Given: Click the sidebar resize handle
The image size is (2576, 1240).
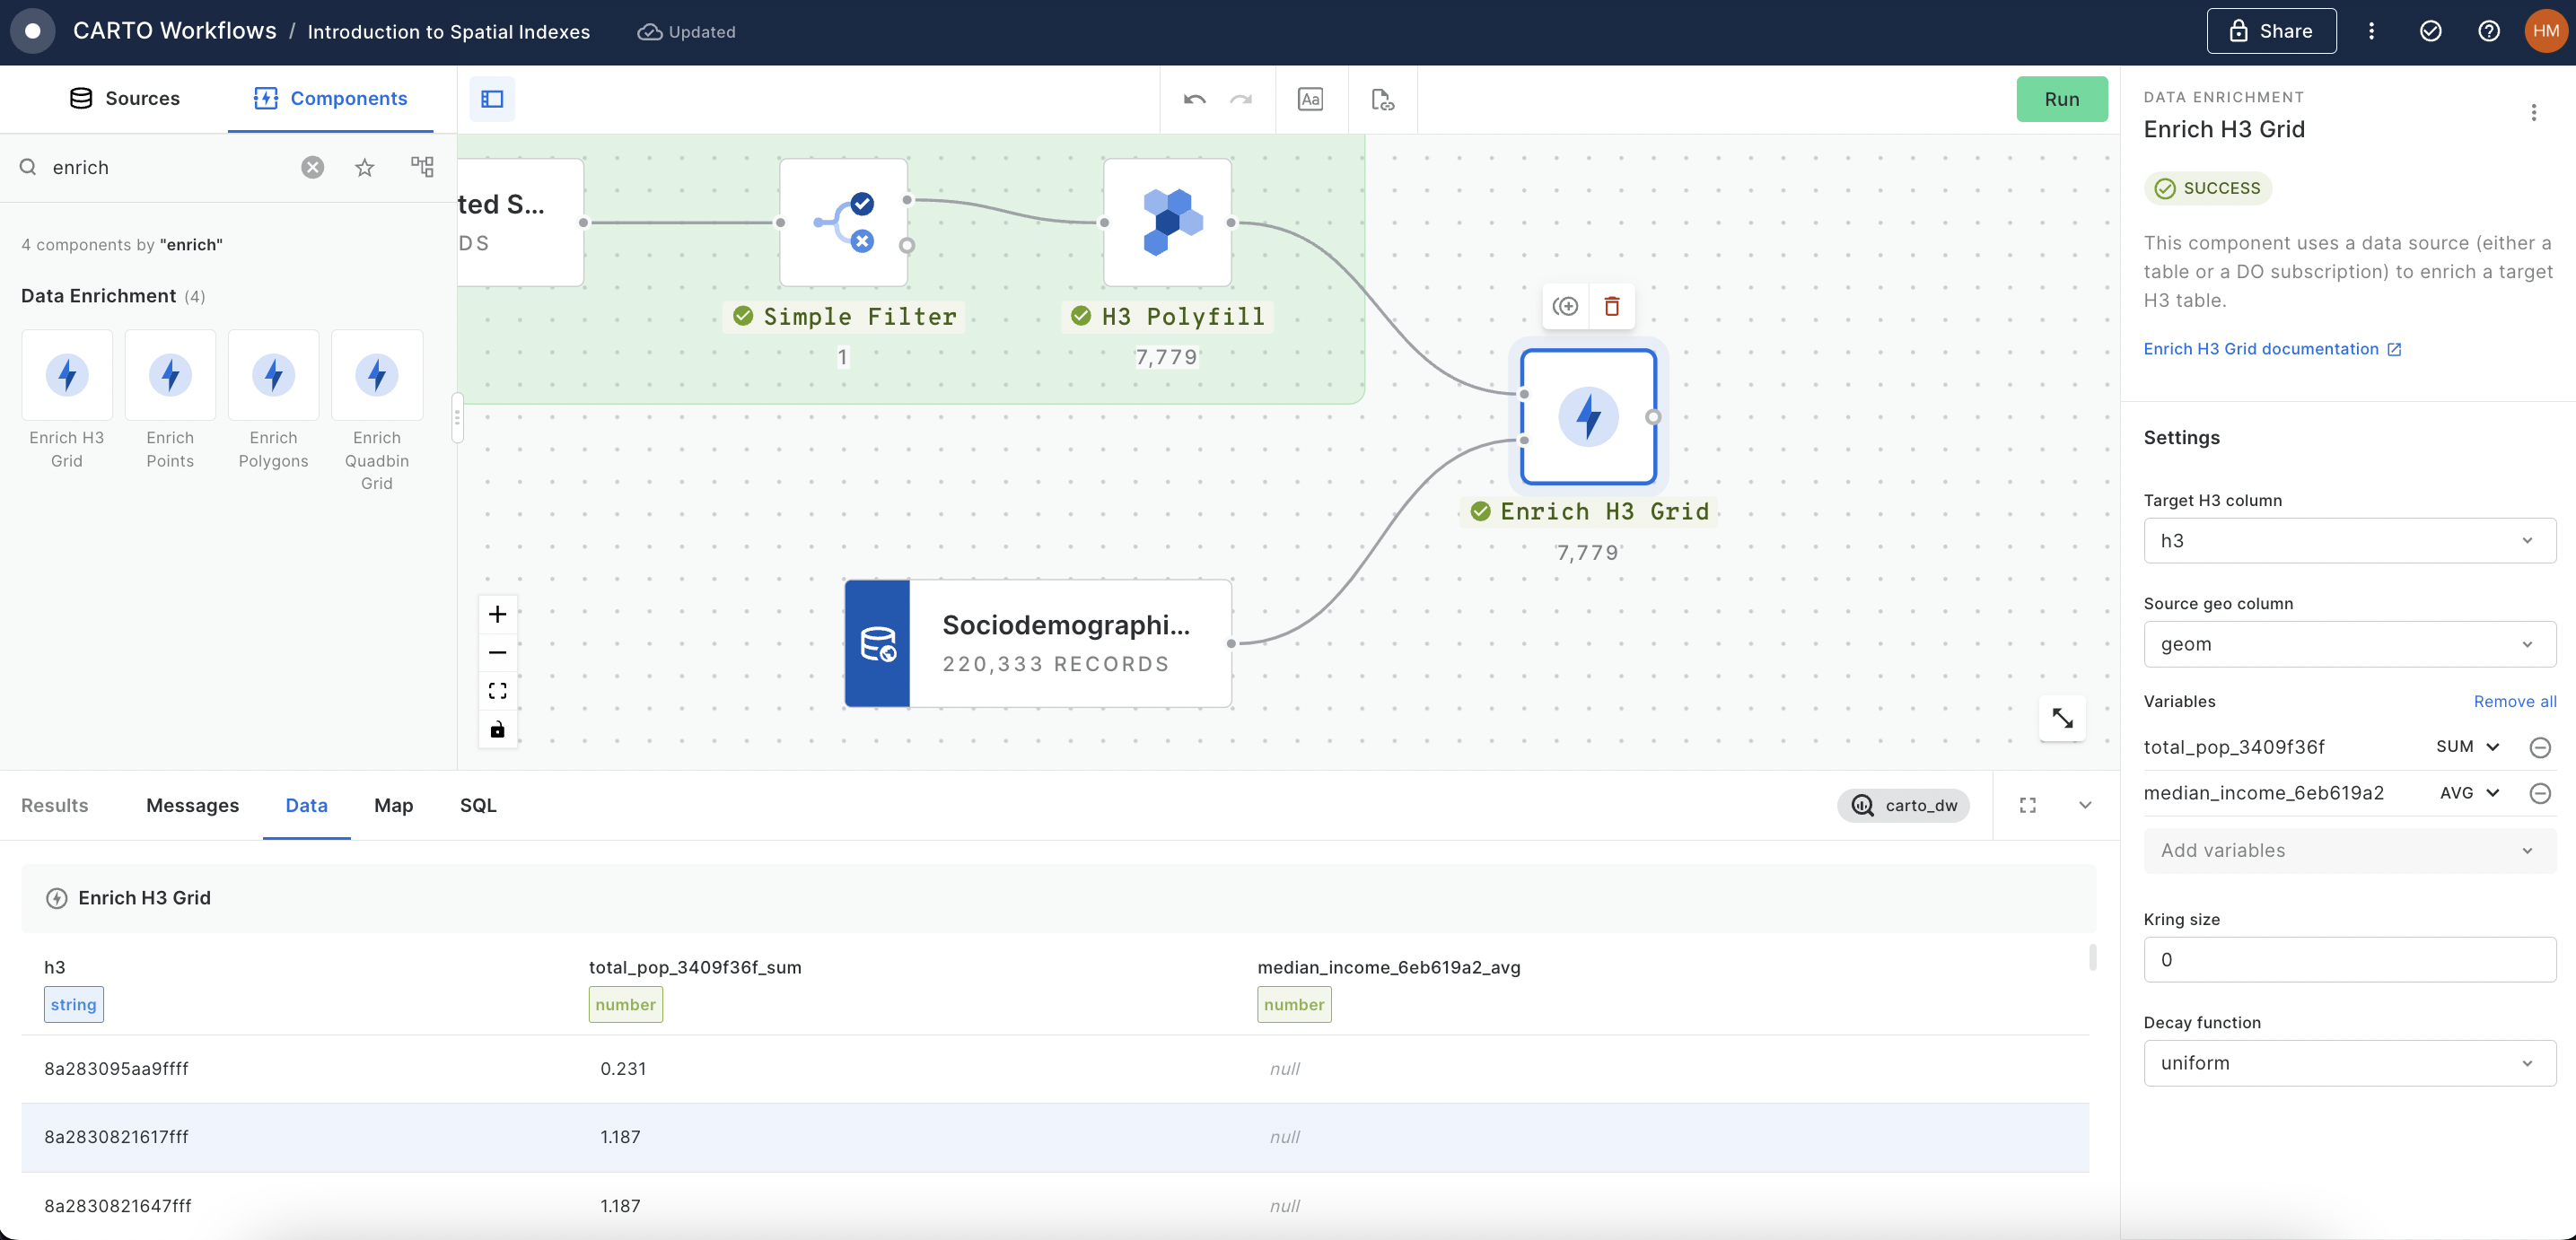Looking at the screenshot, I should tap(457, 418).
